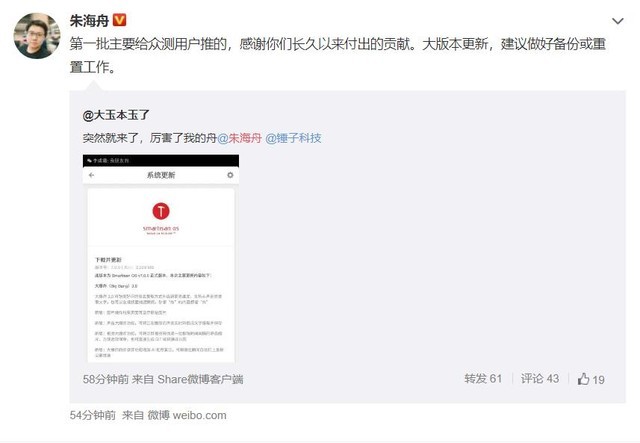Click the red Smartisan OS hammer logo
640x443 pixels.
point(161,211)
